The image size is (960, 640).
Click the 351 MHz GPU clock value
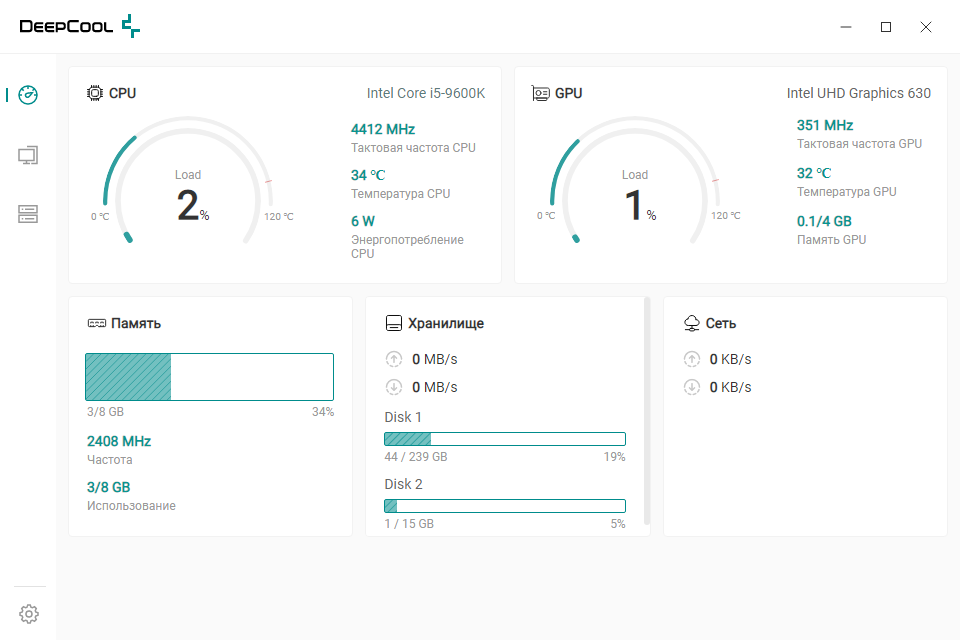(x=825, y=125)
